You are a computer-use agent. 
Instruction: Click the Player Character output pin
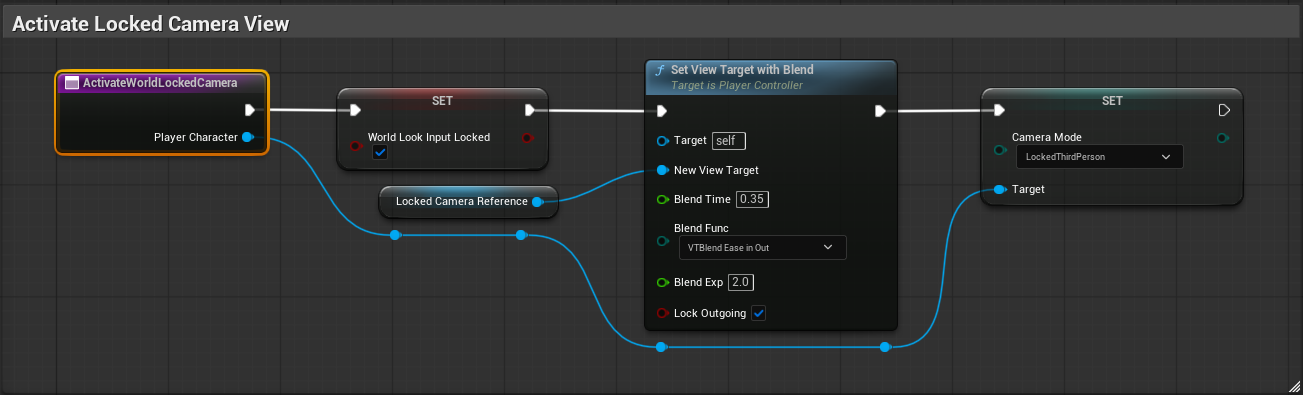[247, 137]
